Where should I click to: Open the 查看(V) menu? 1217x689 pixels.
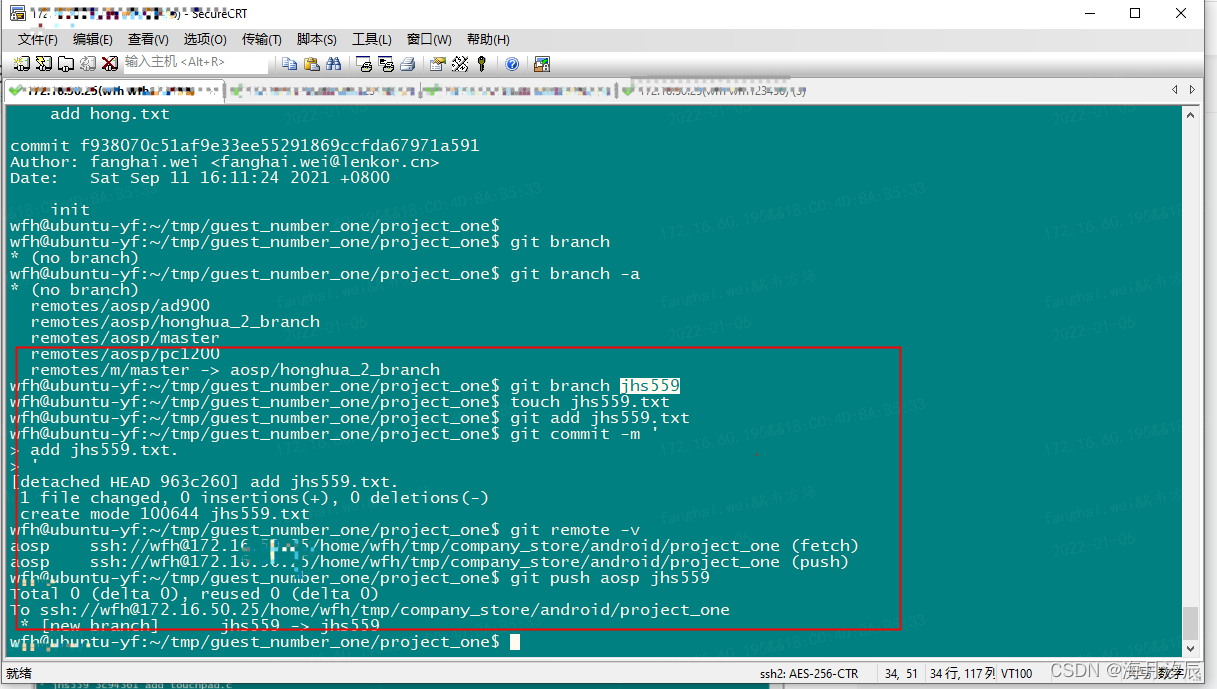point(148,39)
